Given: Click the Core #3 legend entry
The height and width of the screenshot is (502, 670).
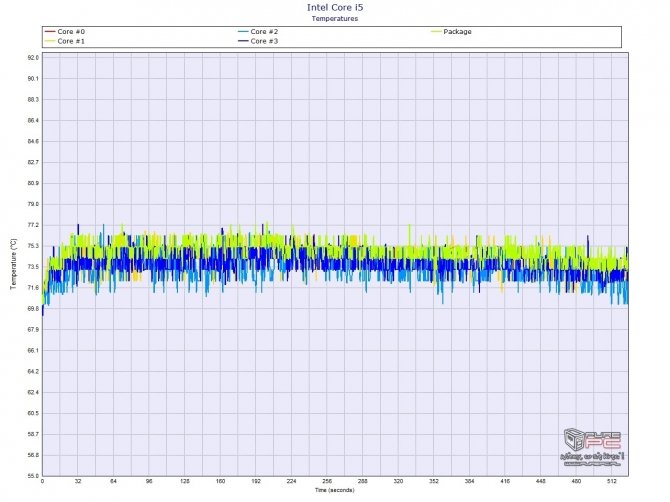Looking at the screenshot, I should (x=258, y=41).
